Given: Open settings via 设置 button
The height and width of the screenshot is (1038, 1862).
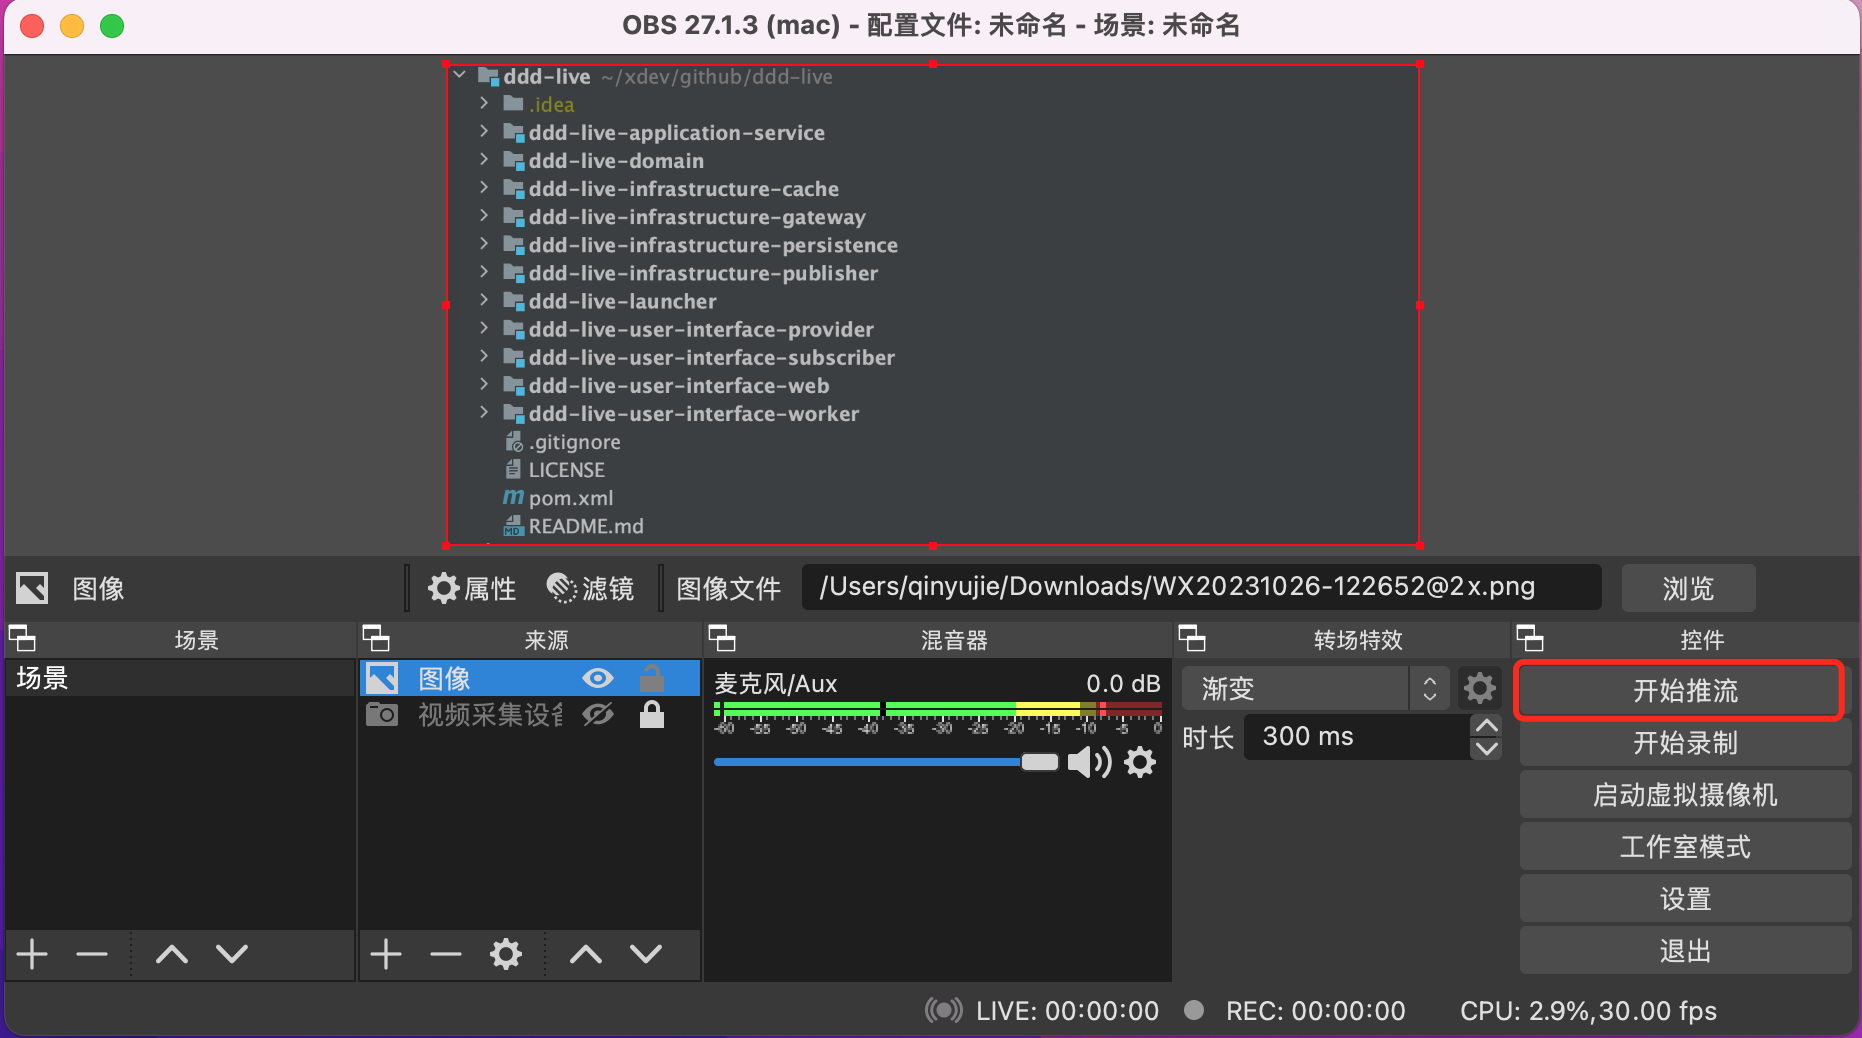Looking at the screenshot, I should (1685, 899).
